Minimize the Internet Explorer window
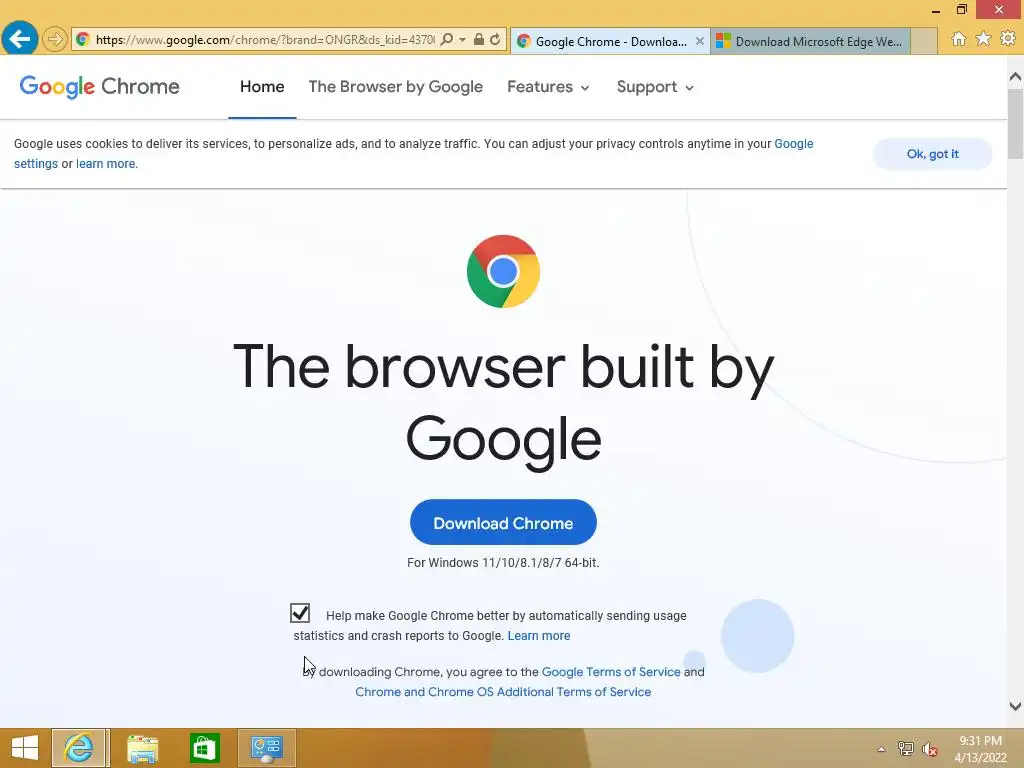This screenshot has width=1024, height=768. click(935, 10)
